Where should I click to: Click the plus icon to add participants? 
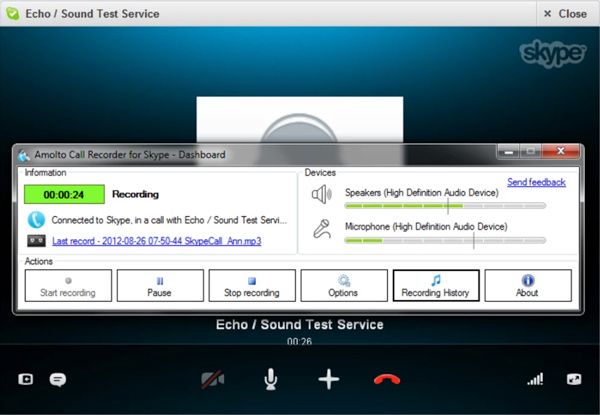click(x=329, y=379)
